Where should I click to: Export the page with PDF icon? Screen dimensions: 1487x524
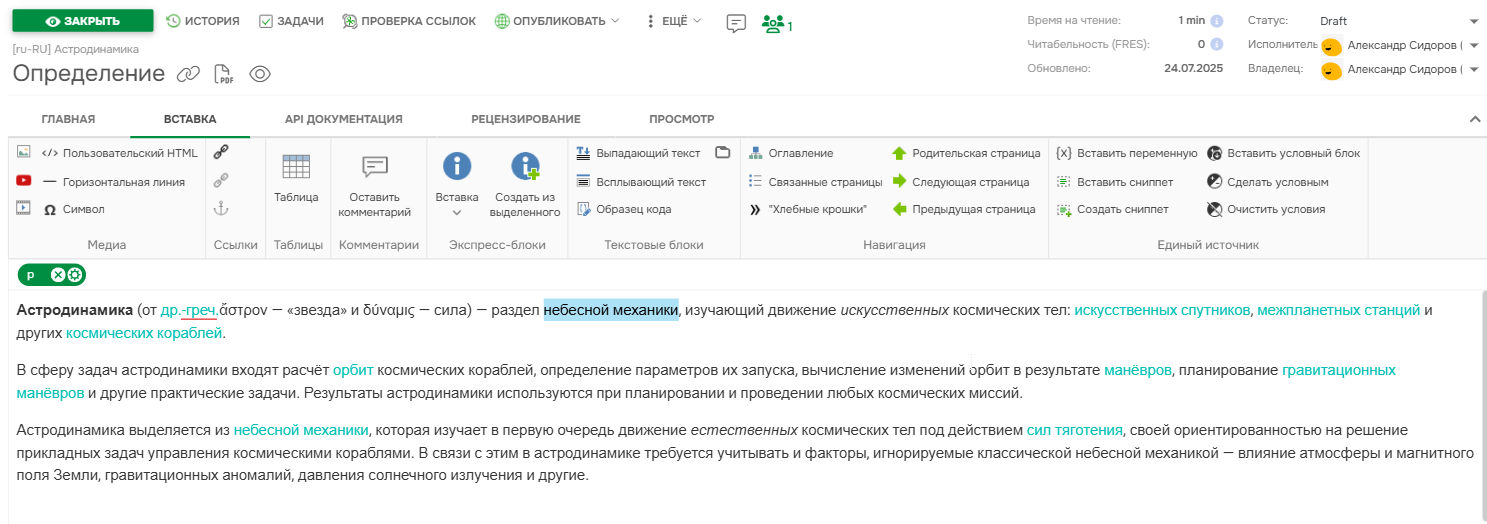coord(225,74)
